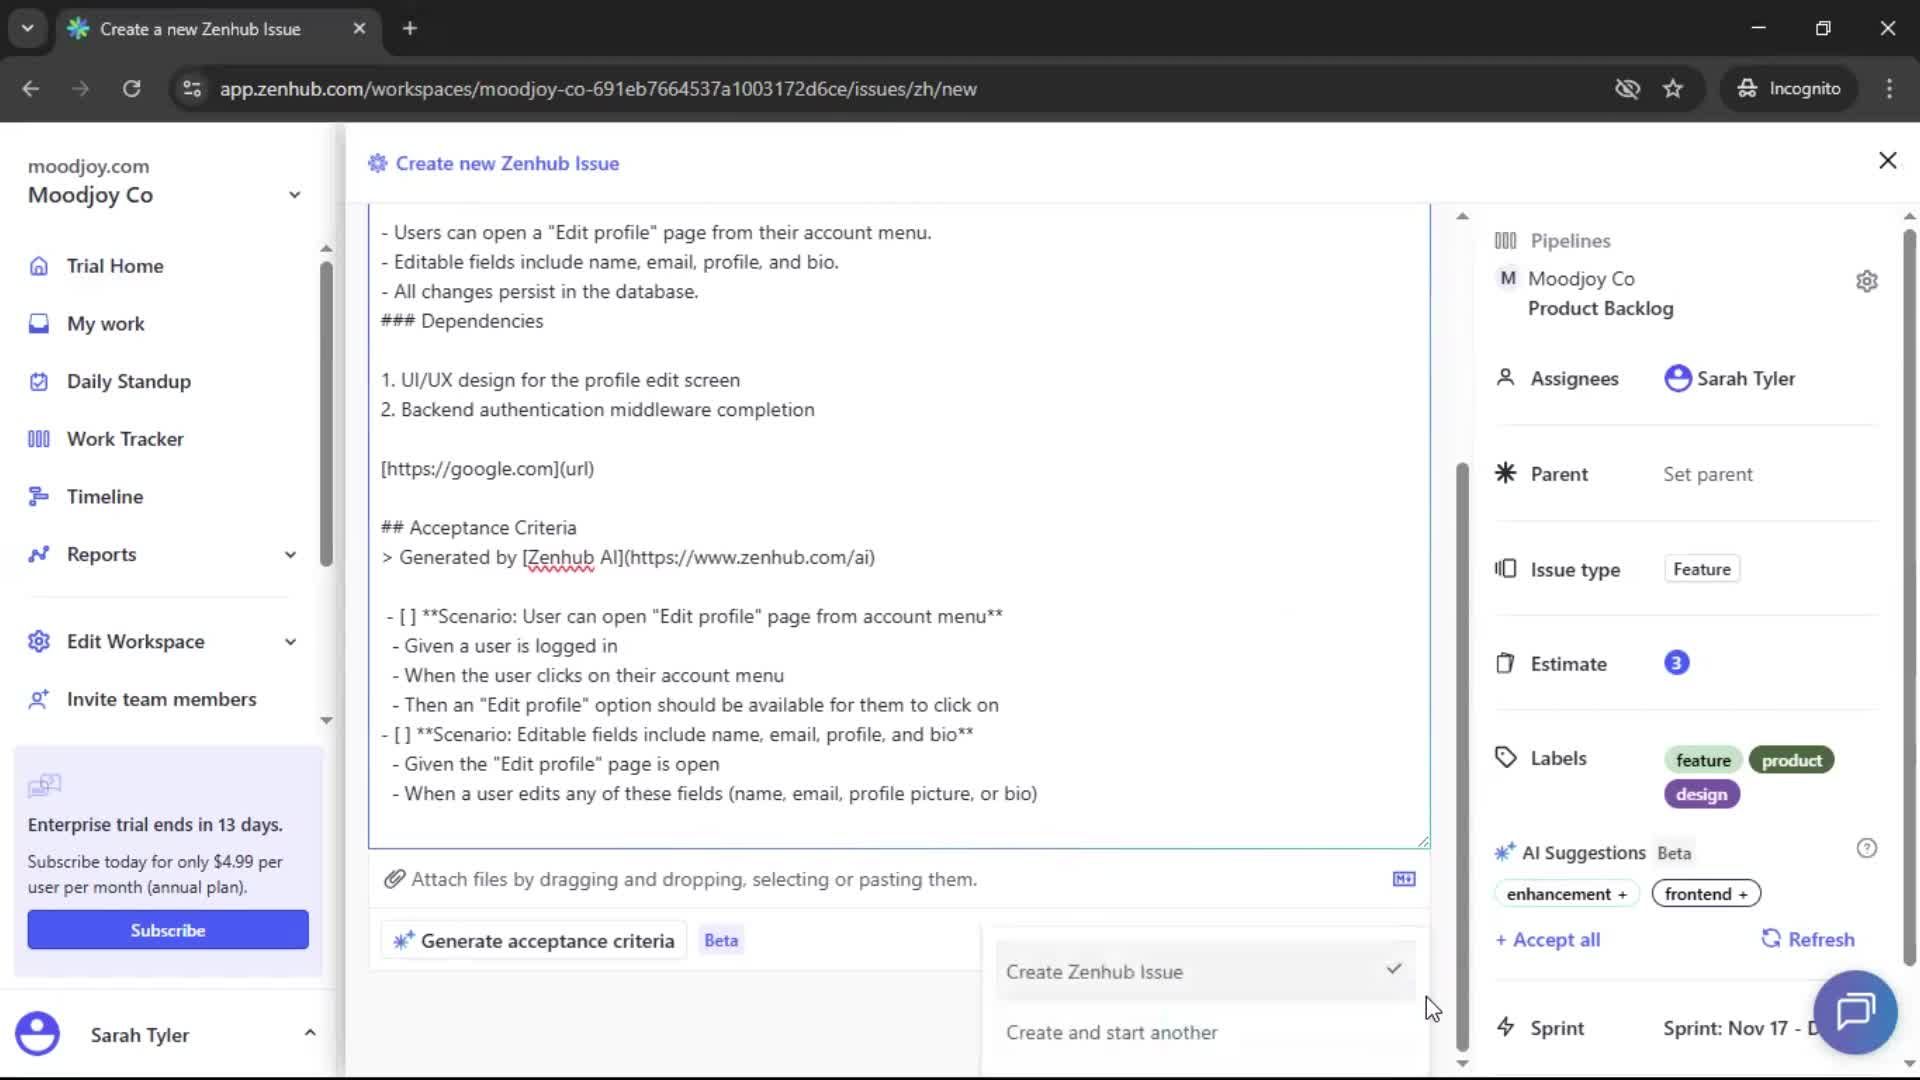Toggle the markdown preview icon
The image size is (1920, 1080).
pyautogui.click(x=1404, y=879)
